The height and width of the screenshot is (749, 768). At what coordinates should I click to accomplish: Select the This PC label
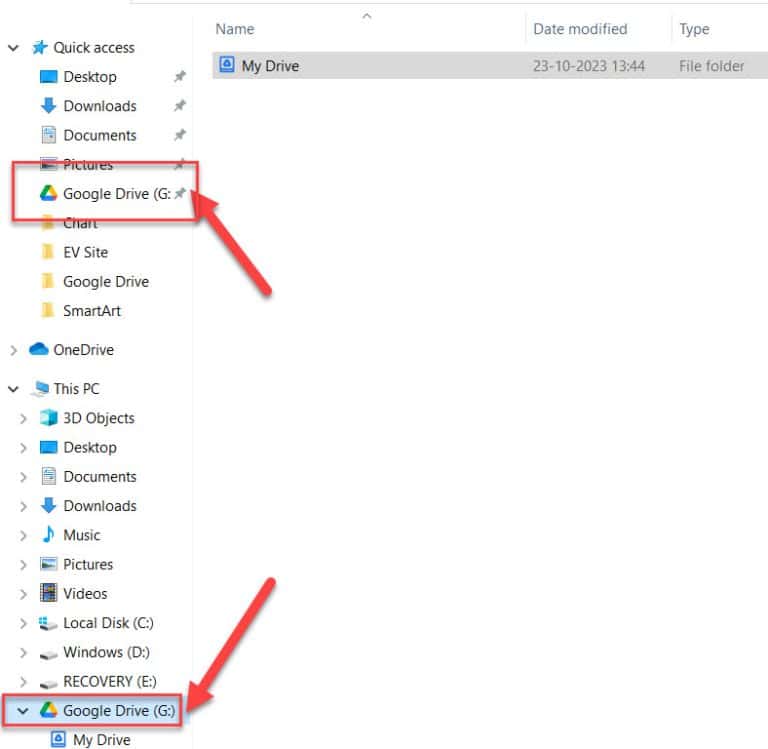click(77, 388)
